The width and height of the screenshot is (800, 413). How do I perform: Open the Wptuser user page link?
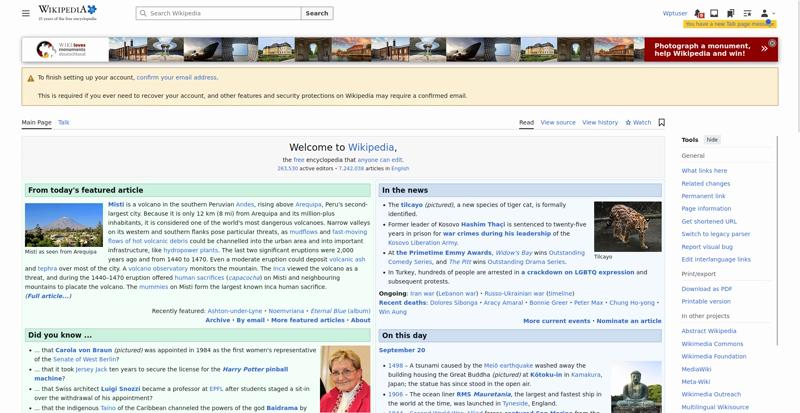[675, 13]
